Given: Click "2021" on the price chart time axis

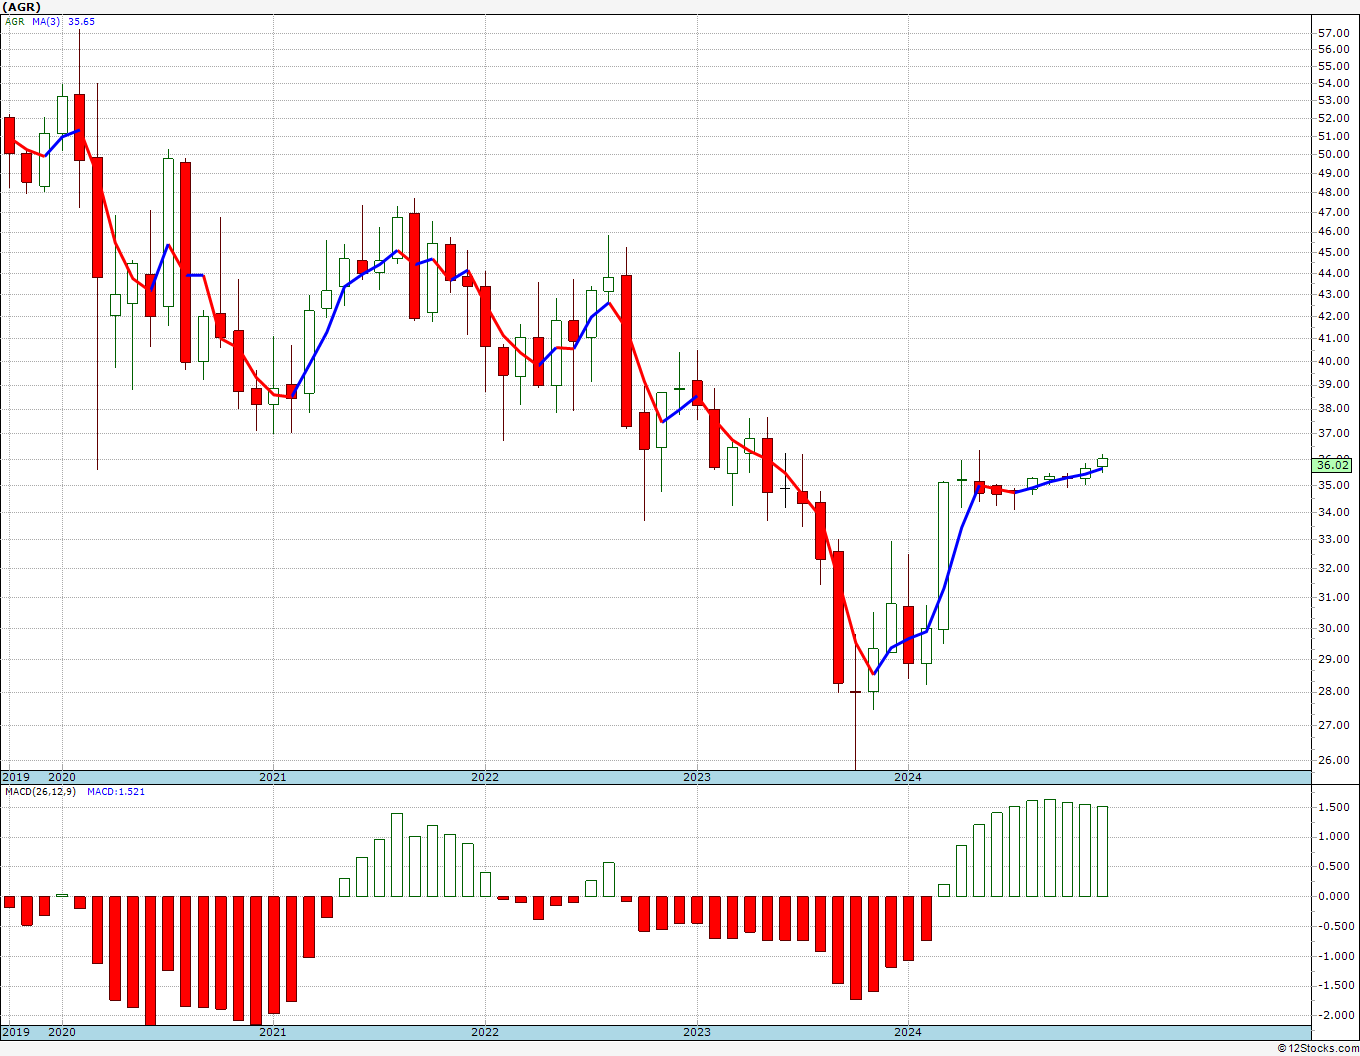Looking at the screenshot, I should pos(273,777).
